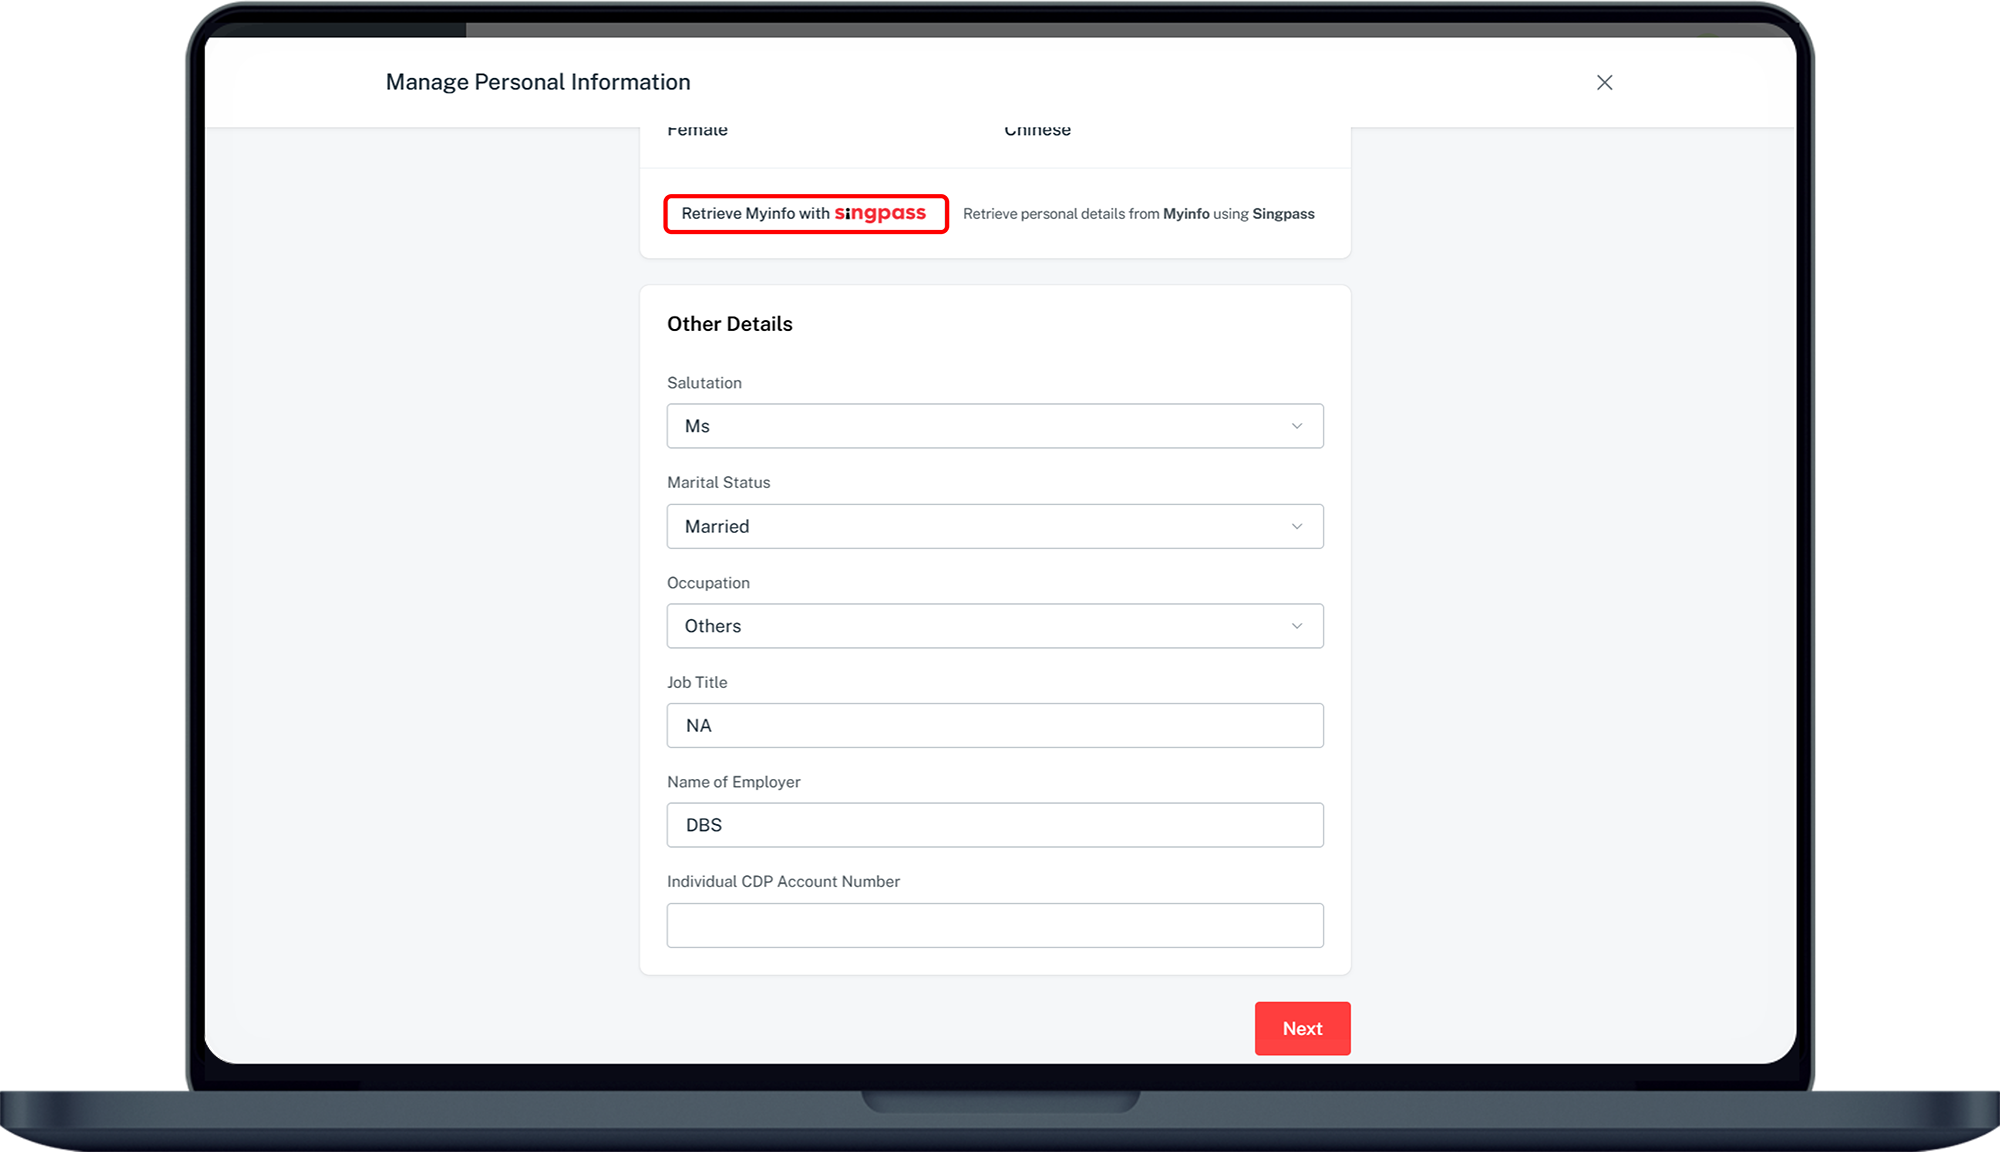The image size is (2000, 1152).
Task: Click the Singpass logo icon
Action: click(881, 213)
